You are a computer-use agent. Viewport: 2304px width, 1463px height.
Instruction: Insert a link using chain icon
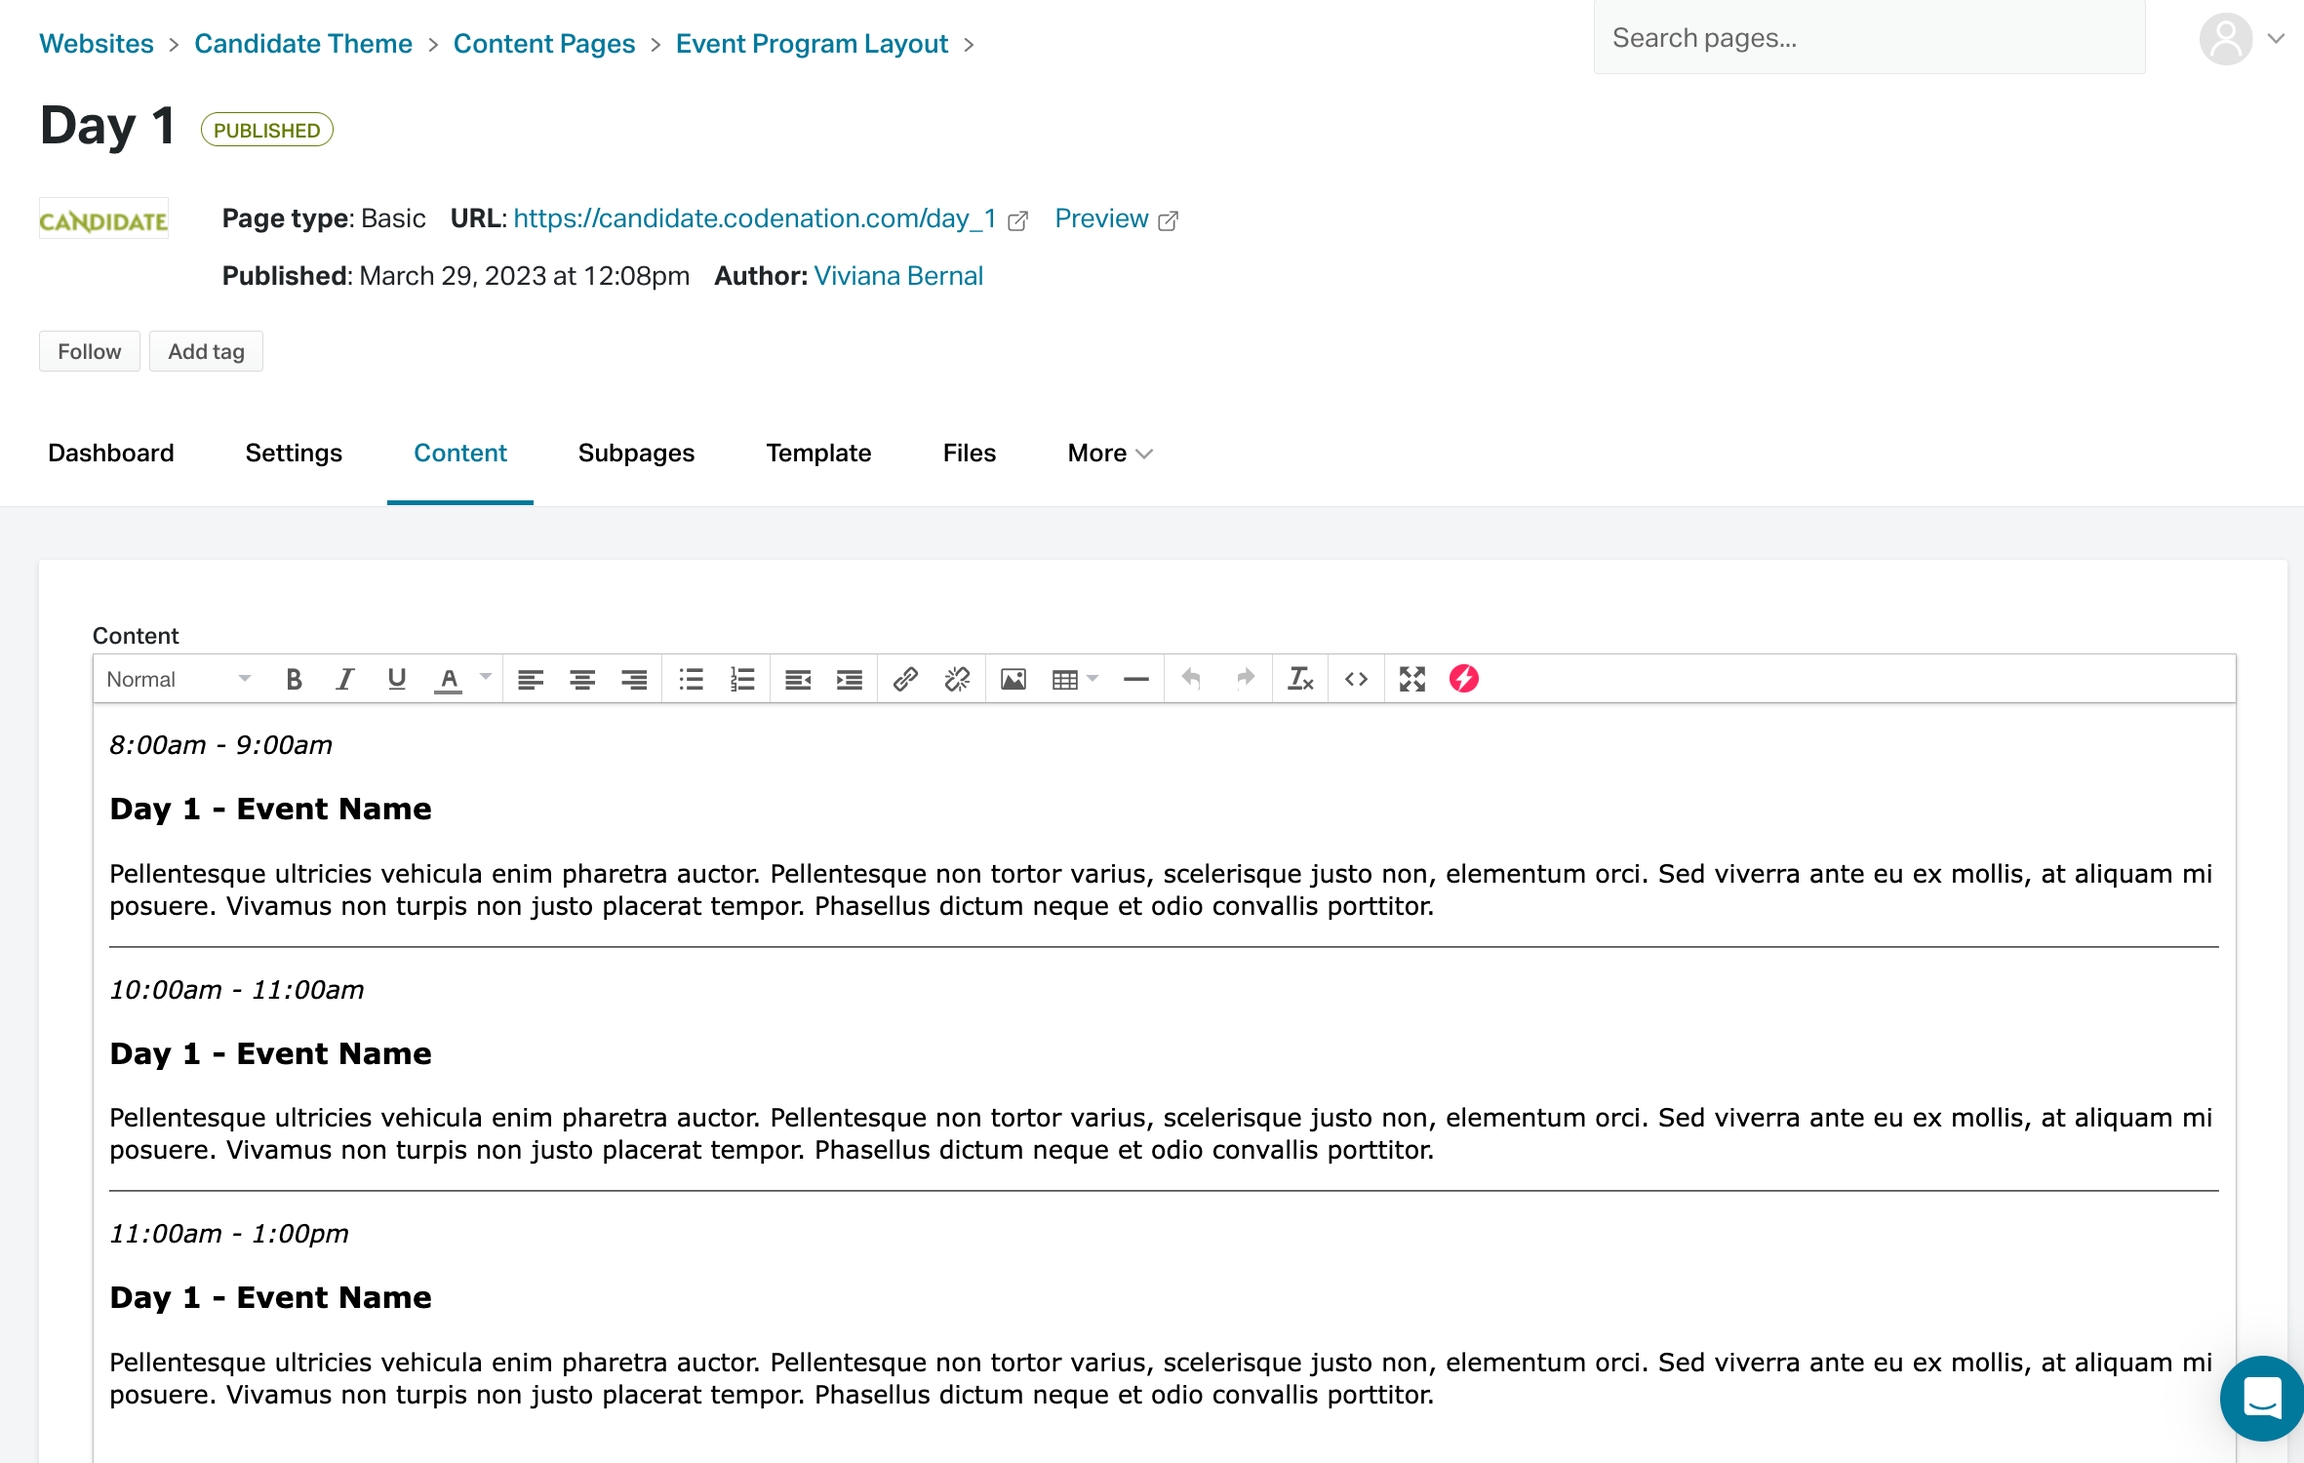(905, 679)
